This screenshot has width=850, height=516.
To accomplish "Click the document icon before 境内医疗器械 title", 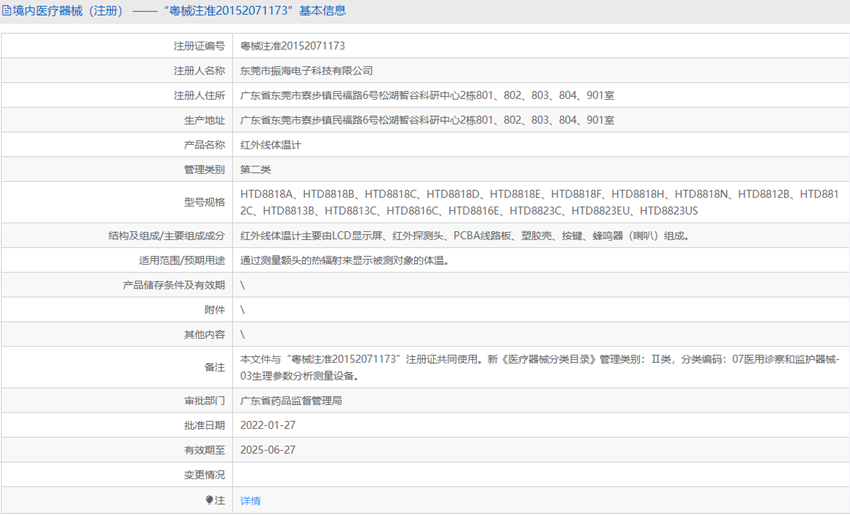I will click(x=7, y=10).
